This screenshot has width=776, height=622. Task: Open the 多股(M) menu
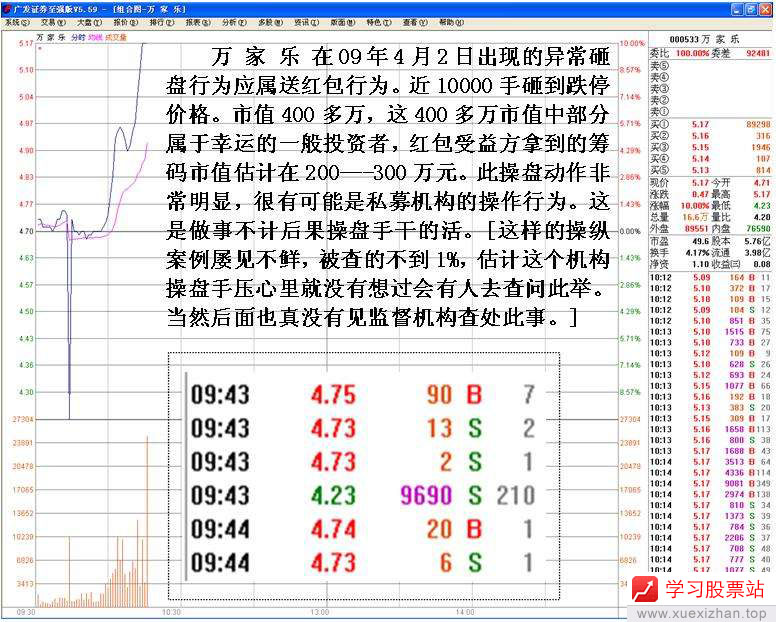pos(271,23)
